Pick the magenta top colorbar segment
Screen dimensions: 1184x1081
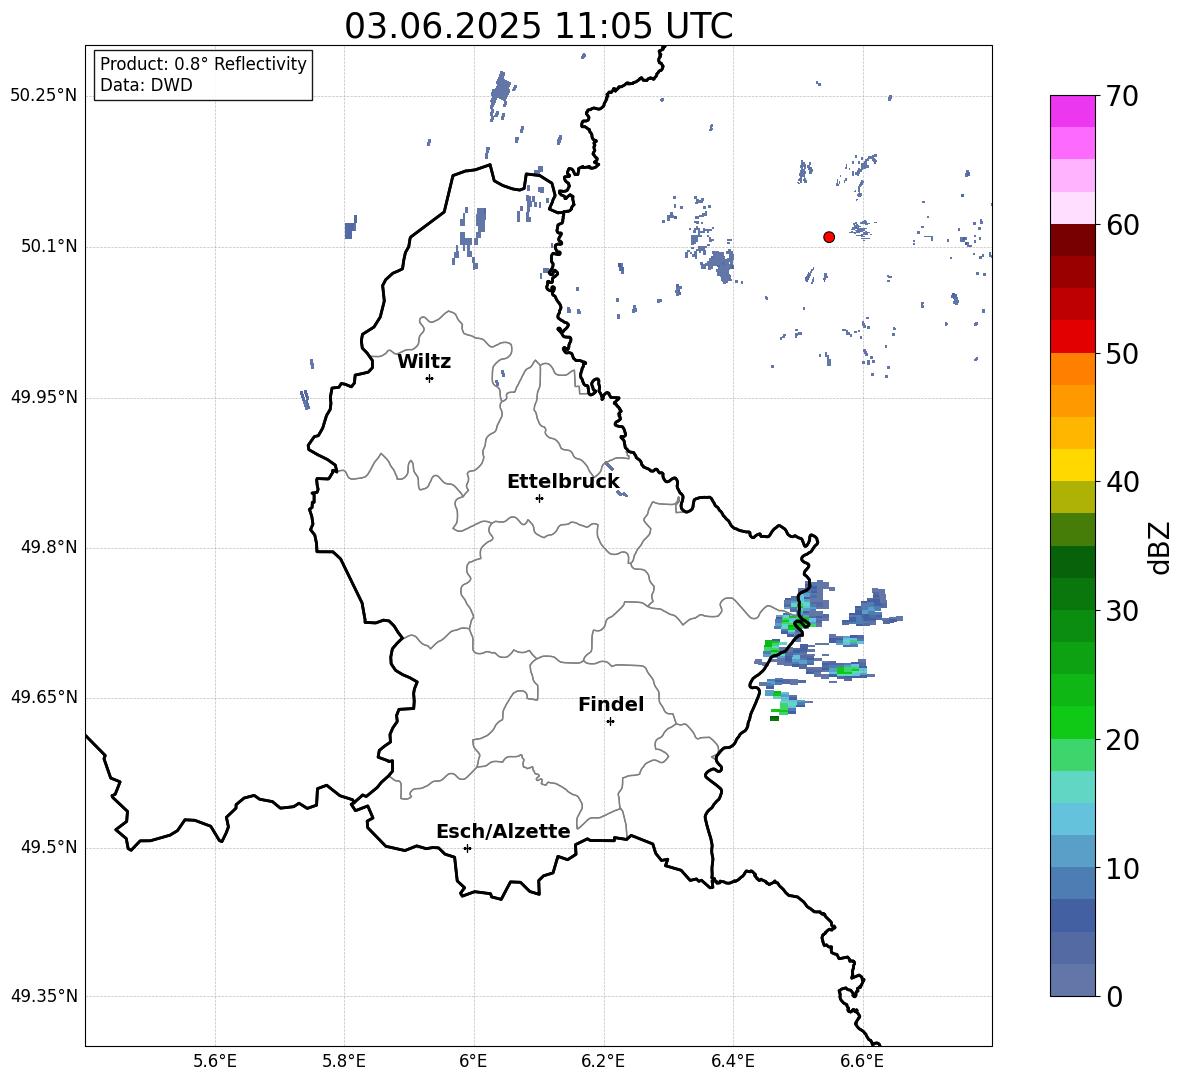point(1072,111)
